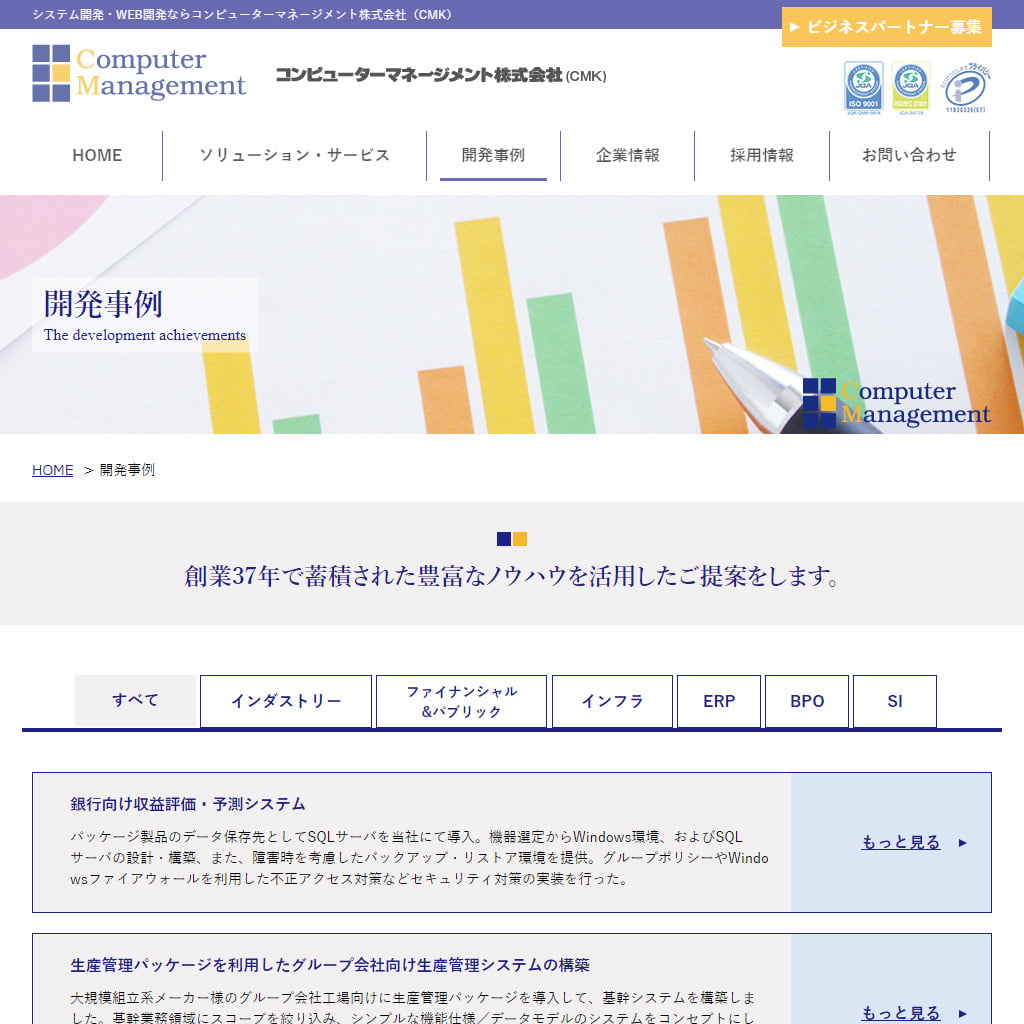Click the ISO/IEC 27001 certification badge
The width and height of the screenshot is (1024, 1024).
[x=910, y=88]
